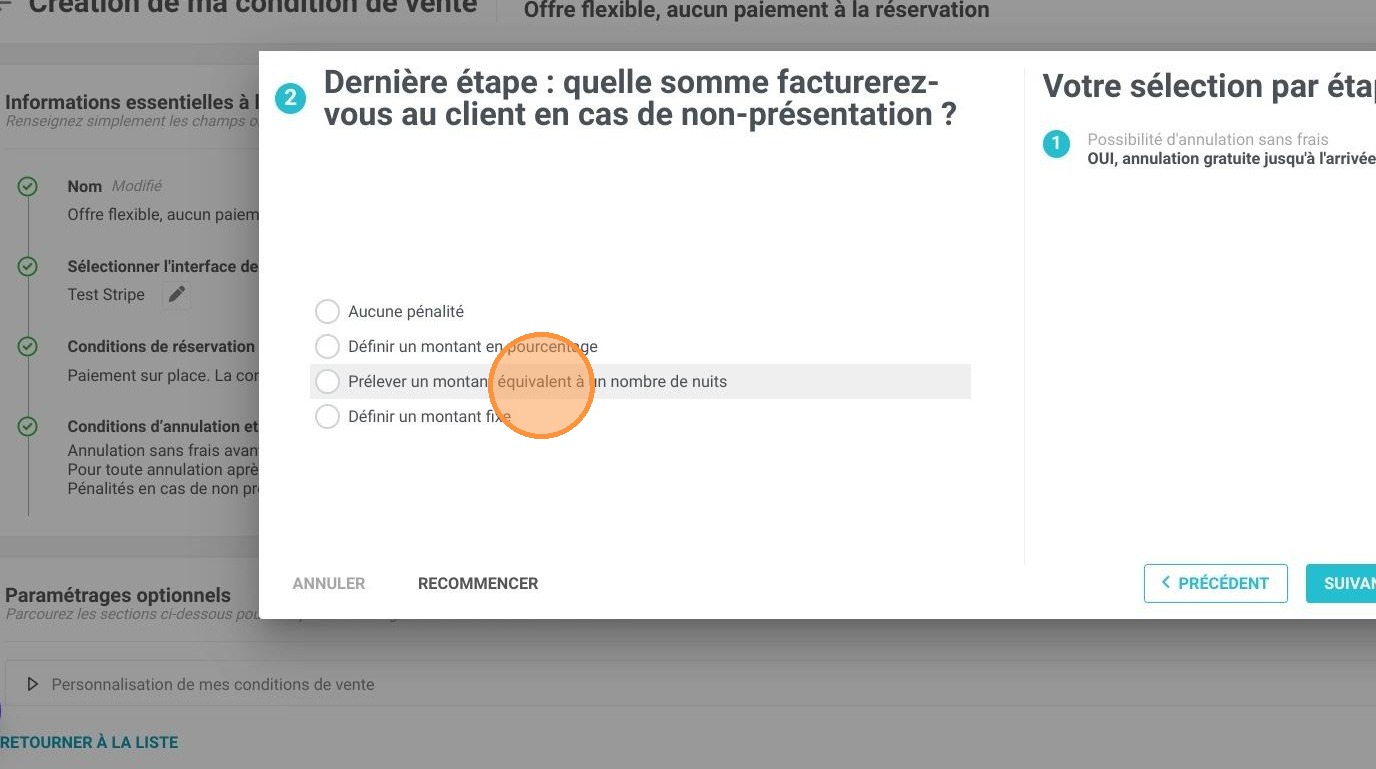Click the step 2 badge in dialog title
This screenshot has width=1376, height=769.
point(290,98)
